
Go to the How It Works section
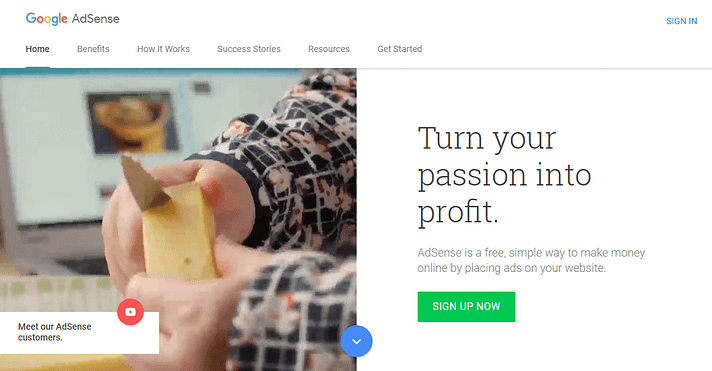pyautogui.click(x=163, y=49)
